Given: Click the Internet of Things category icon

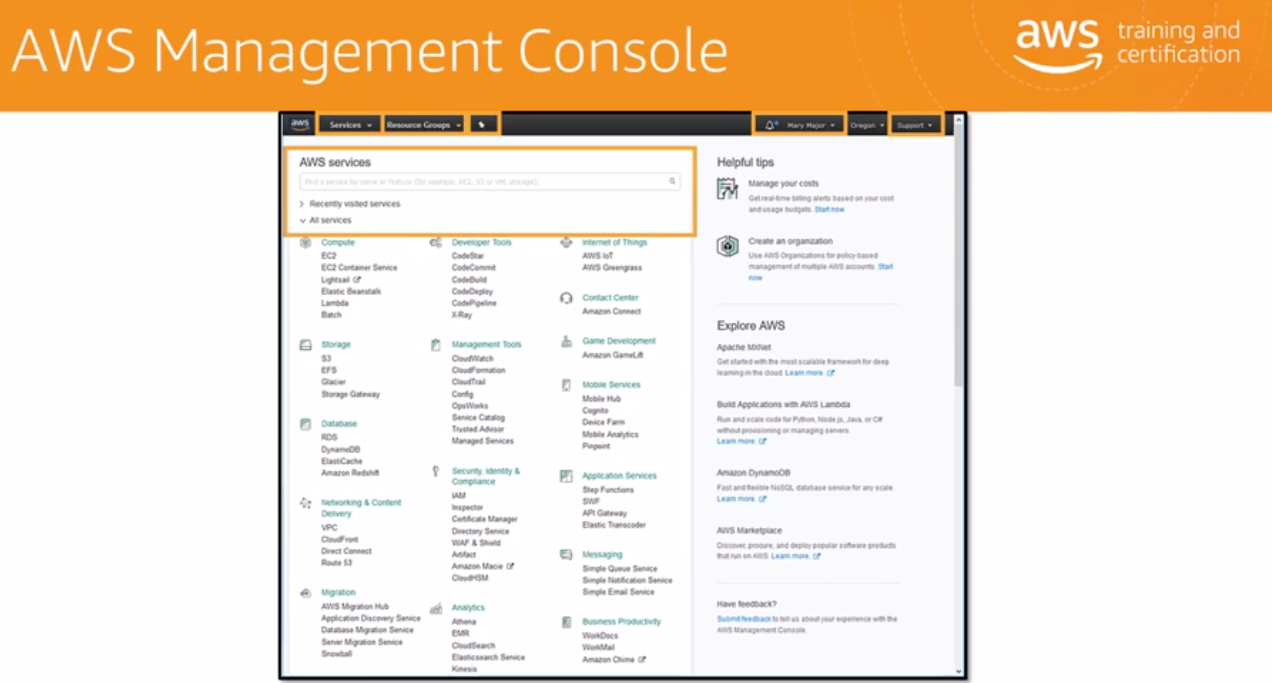Looking at the screenshot, I should 566,243.
